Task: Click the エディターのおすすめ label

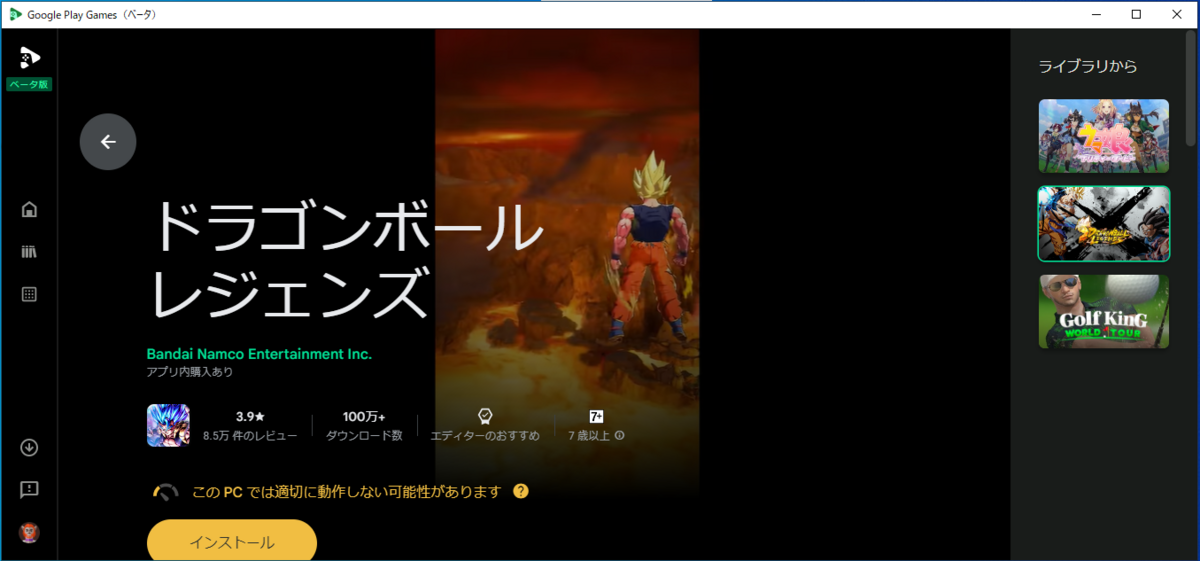Action: tap(485, 436)
